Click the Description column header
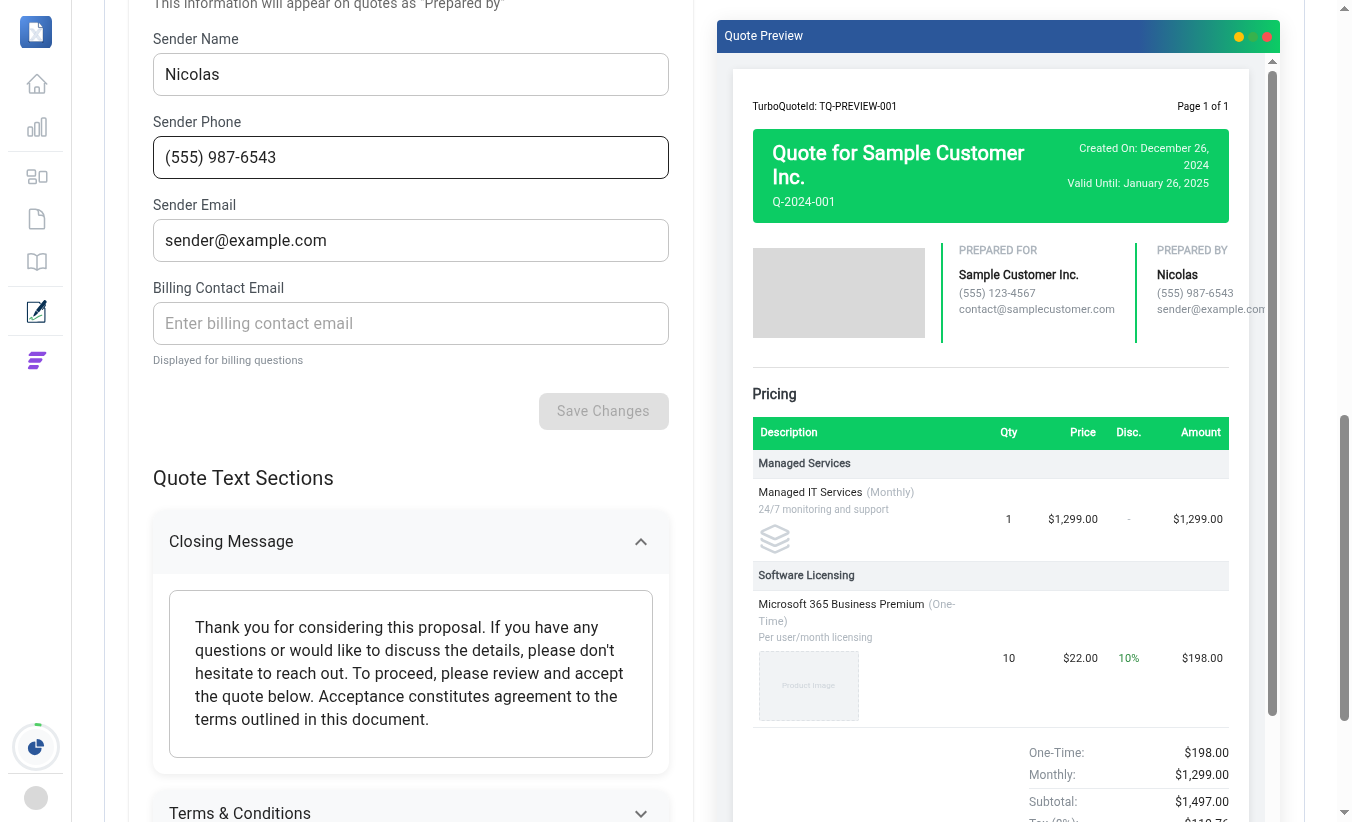Screen dimensions: 1352x822 pos(789,433)
